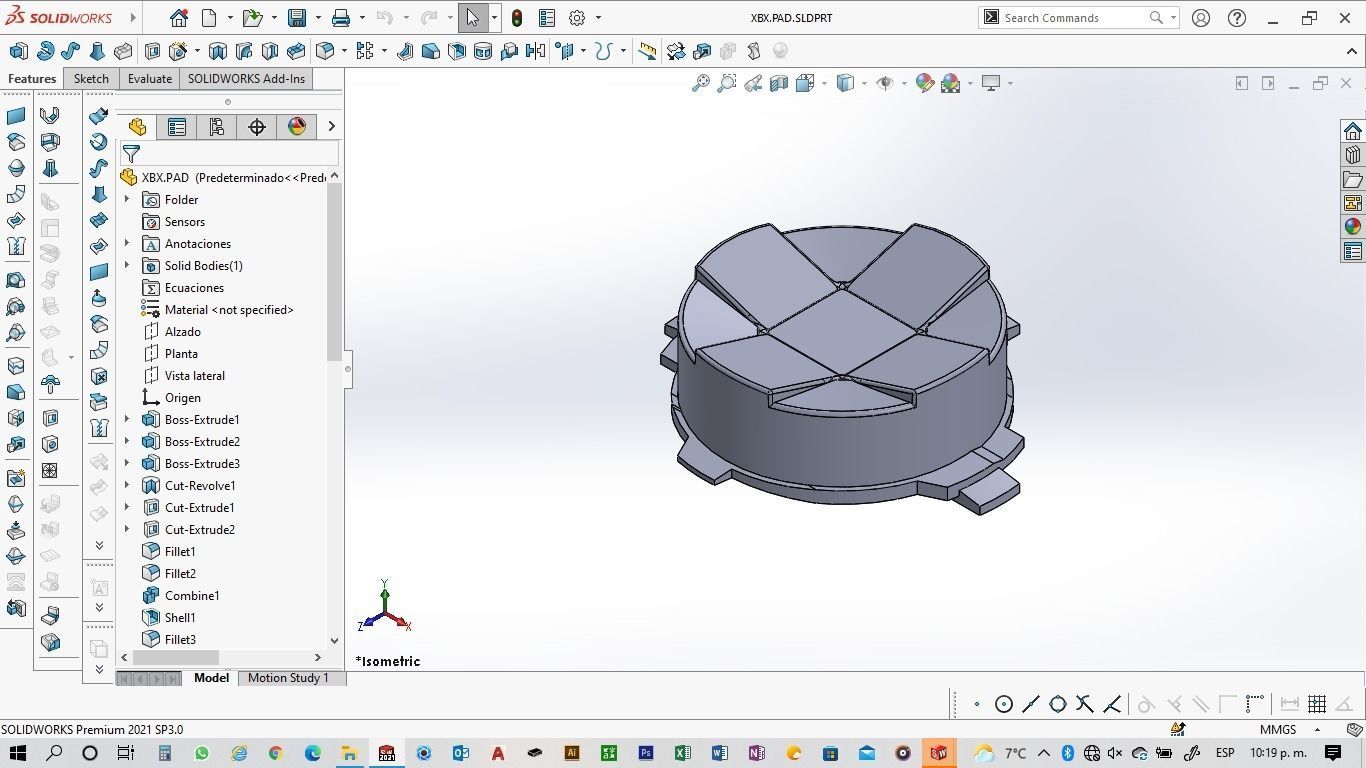Open the SOLIDWORKS Add-Ins tab
Viewport: 1366px width, 768px height.
(x=246, y=79)
